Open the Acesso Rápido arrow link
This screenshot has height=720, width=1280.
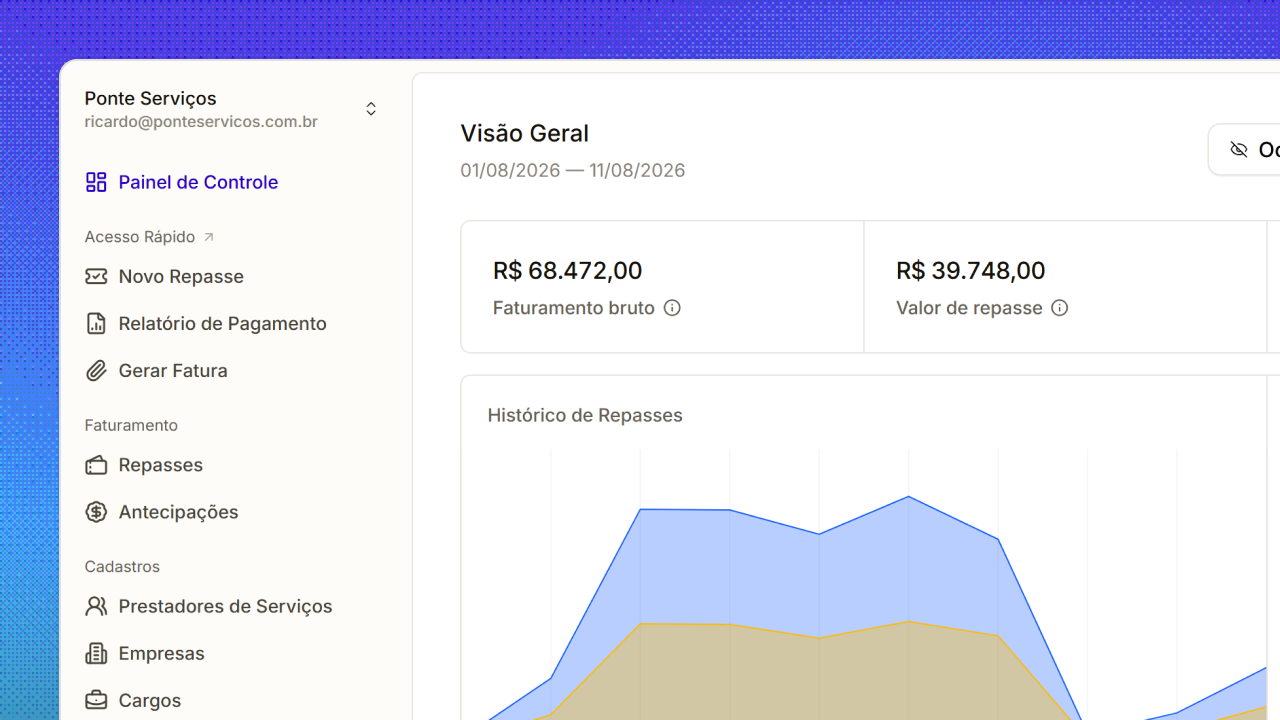pos(208,237)
